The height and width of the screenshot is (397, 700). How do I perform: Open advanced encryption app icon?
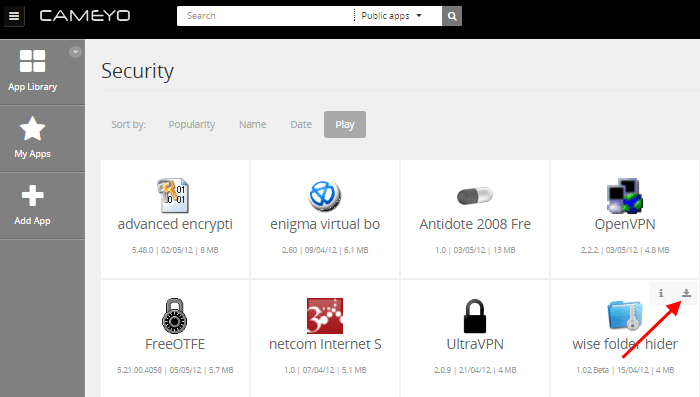pos(173,196)
